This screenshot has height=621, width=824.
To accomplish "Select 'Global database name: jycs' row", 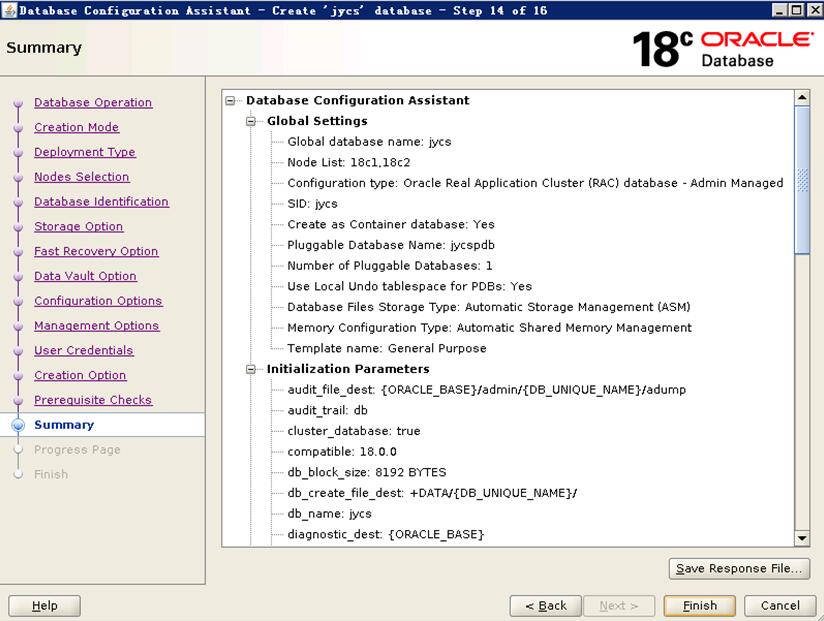I will (x=369, y=142).
